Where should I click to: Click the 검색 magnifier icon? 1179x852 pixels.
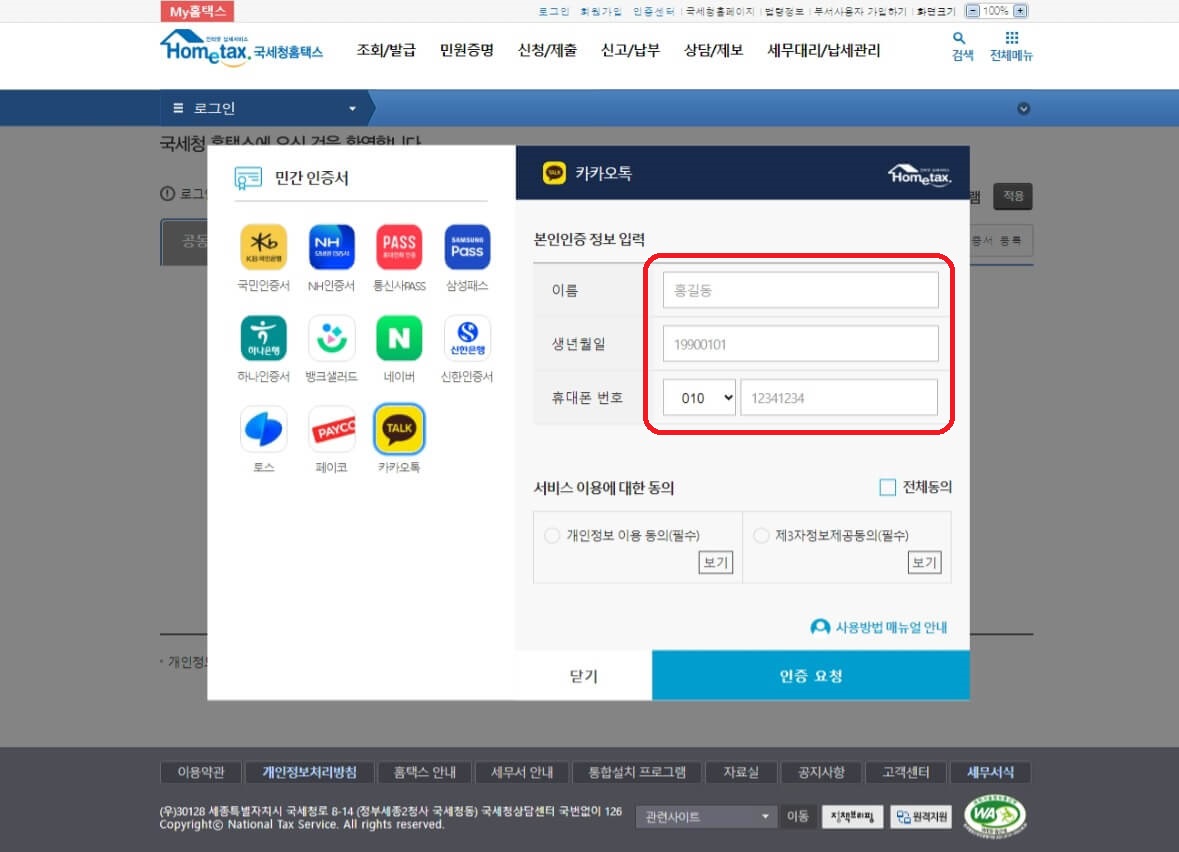pos(959,38)
